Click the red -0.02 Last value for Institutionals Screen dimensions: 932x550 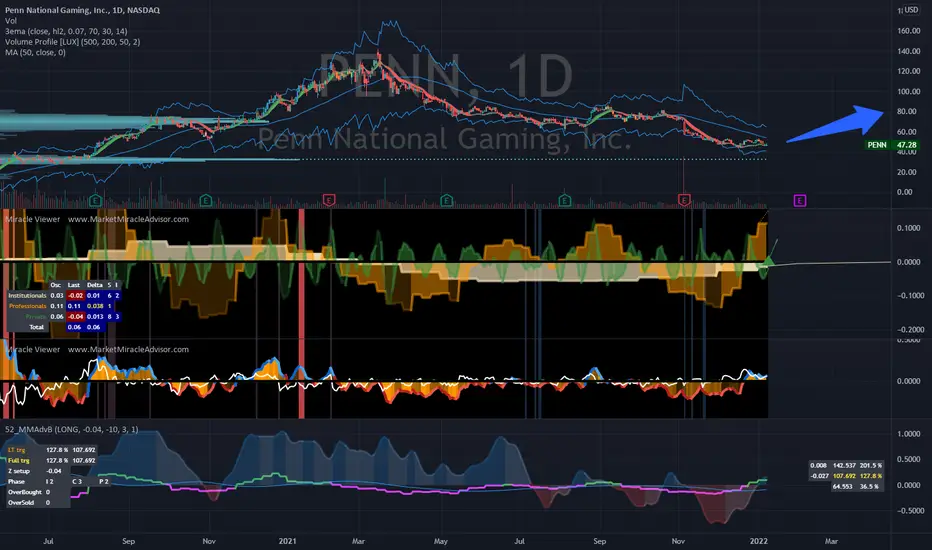pos(75,296)
